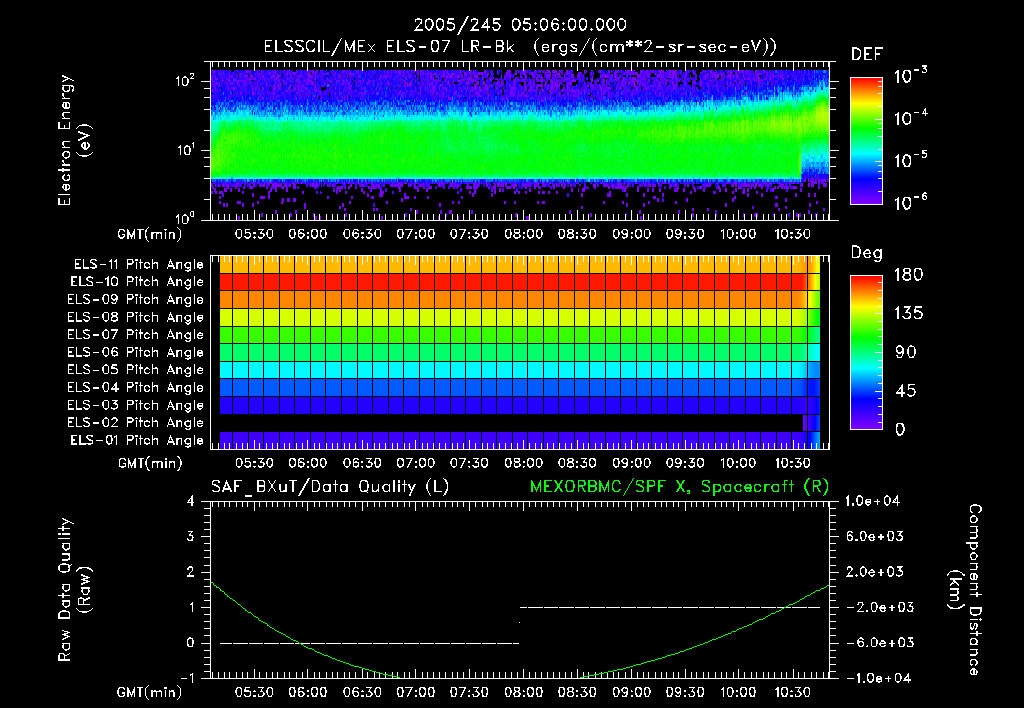Click the -1 tick on the data quality axis
The width and height of the screenshot is (1024, 708).
coord(187,678)
